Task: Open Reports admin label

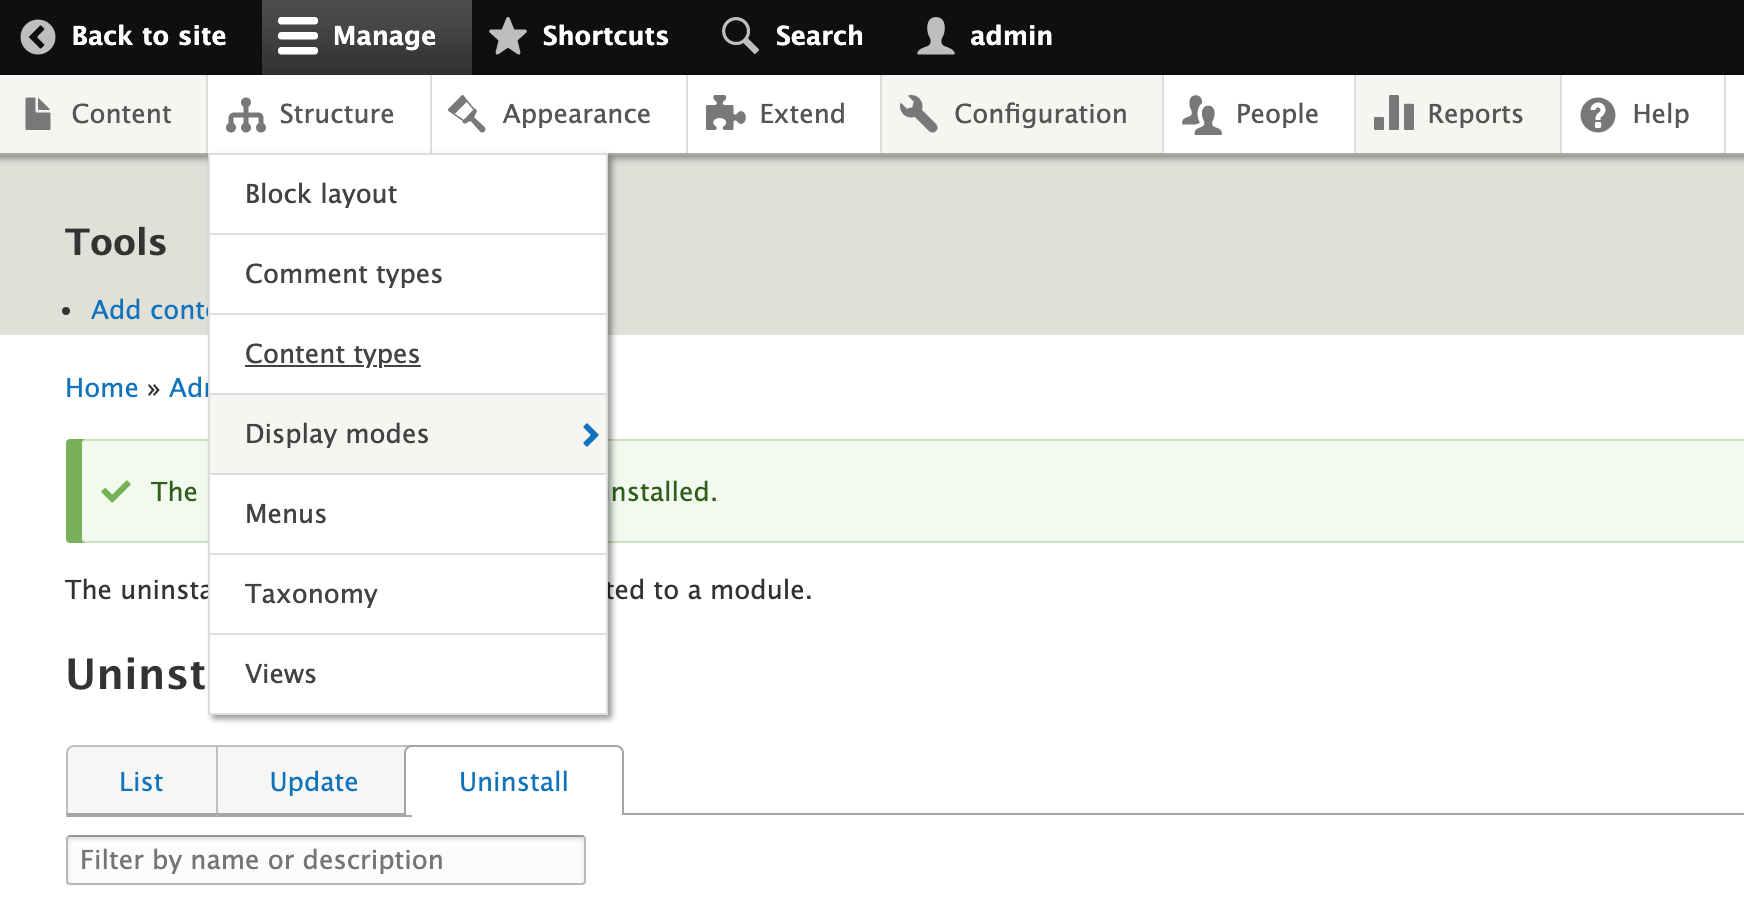Action: coord(1475,114)
